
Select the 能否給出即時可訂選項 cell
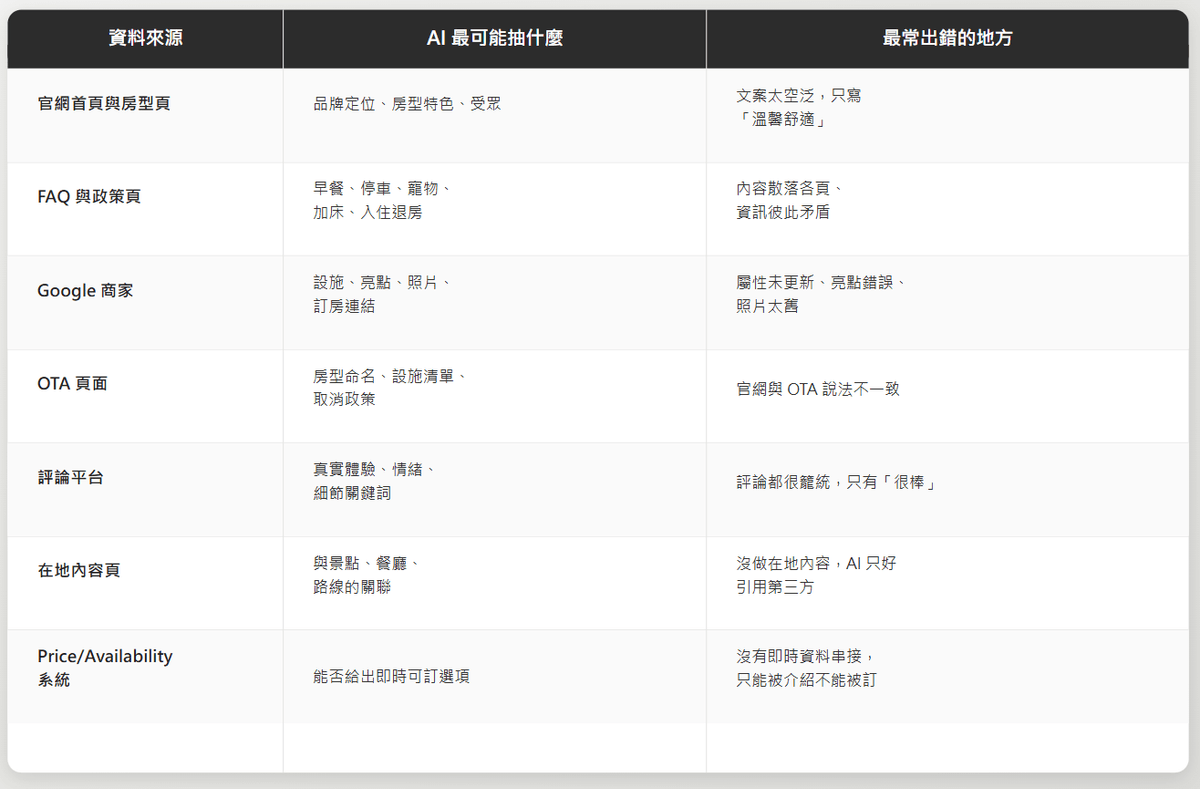coord(391,677)
